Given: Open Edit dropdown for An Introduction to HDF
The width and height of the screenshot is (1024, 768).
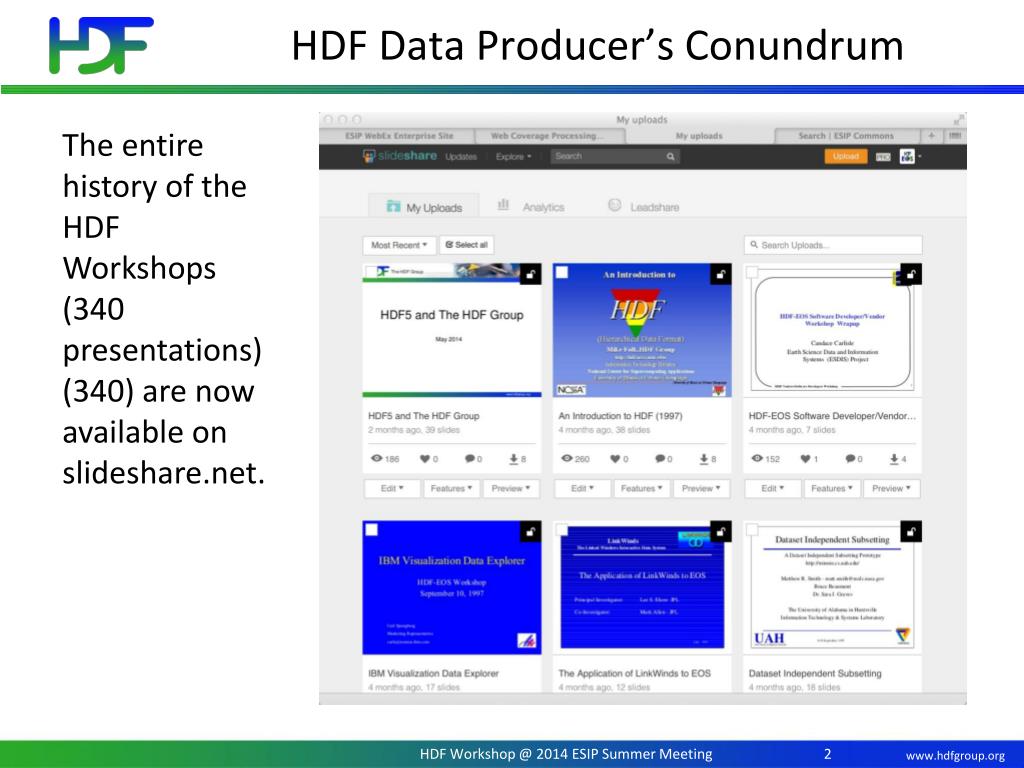Looking at the screenshot, I should tap(582, 488).
